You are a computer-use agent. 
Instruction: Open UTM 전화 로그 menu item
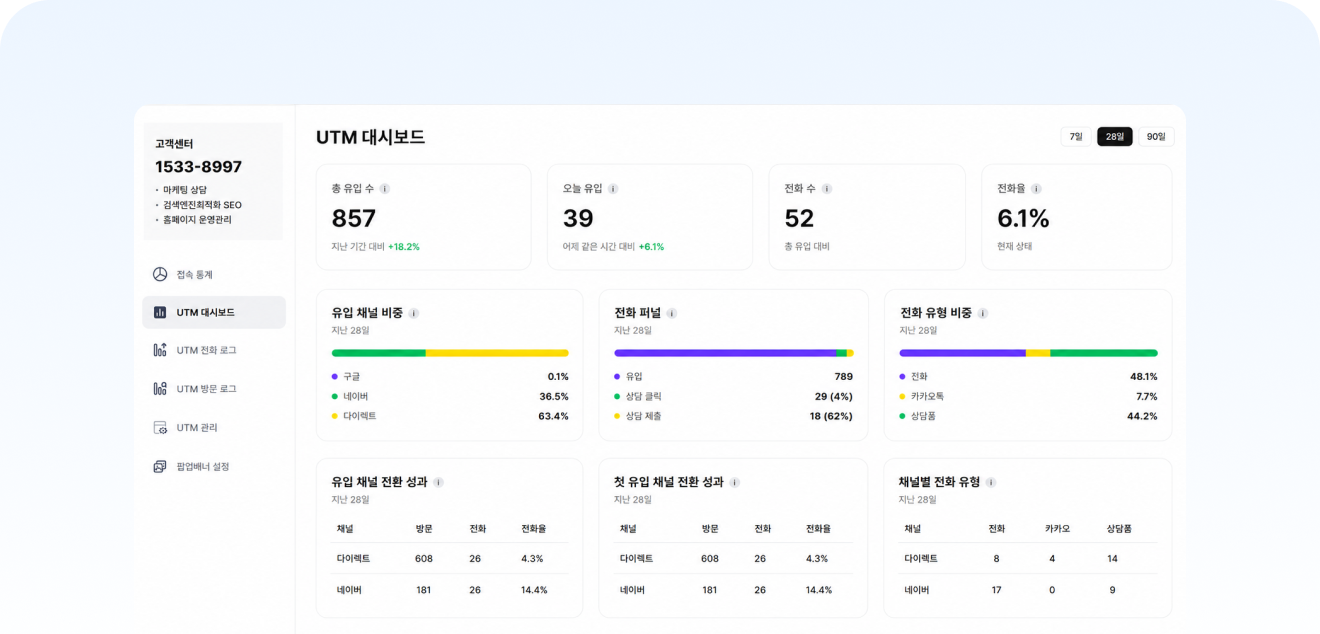click(214, 350)
